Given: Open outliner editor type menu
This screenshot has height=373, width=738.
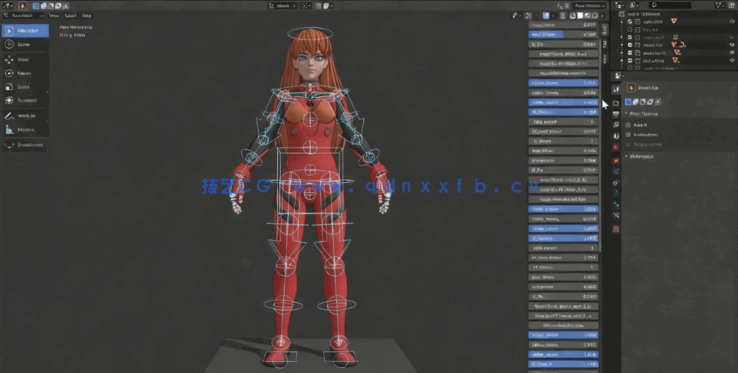Looking at the screenshot, I should pos(620,5).
